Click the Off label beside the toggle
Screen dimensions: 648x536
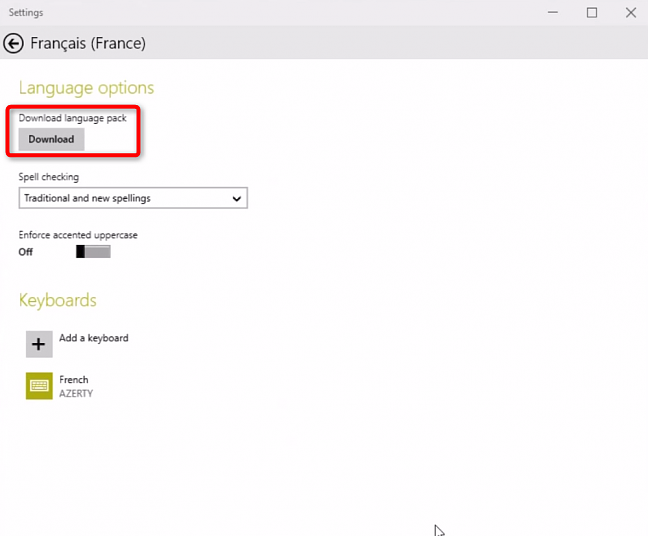coord(26,252)
